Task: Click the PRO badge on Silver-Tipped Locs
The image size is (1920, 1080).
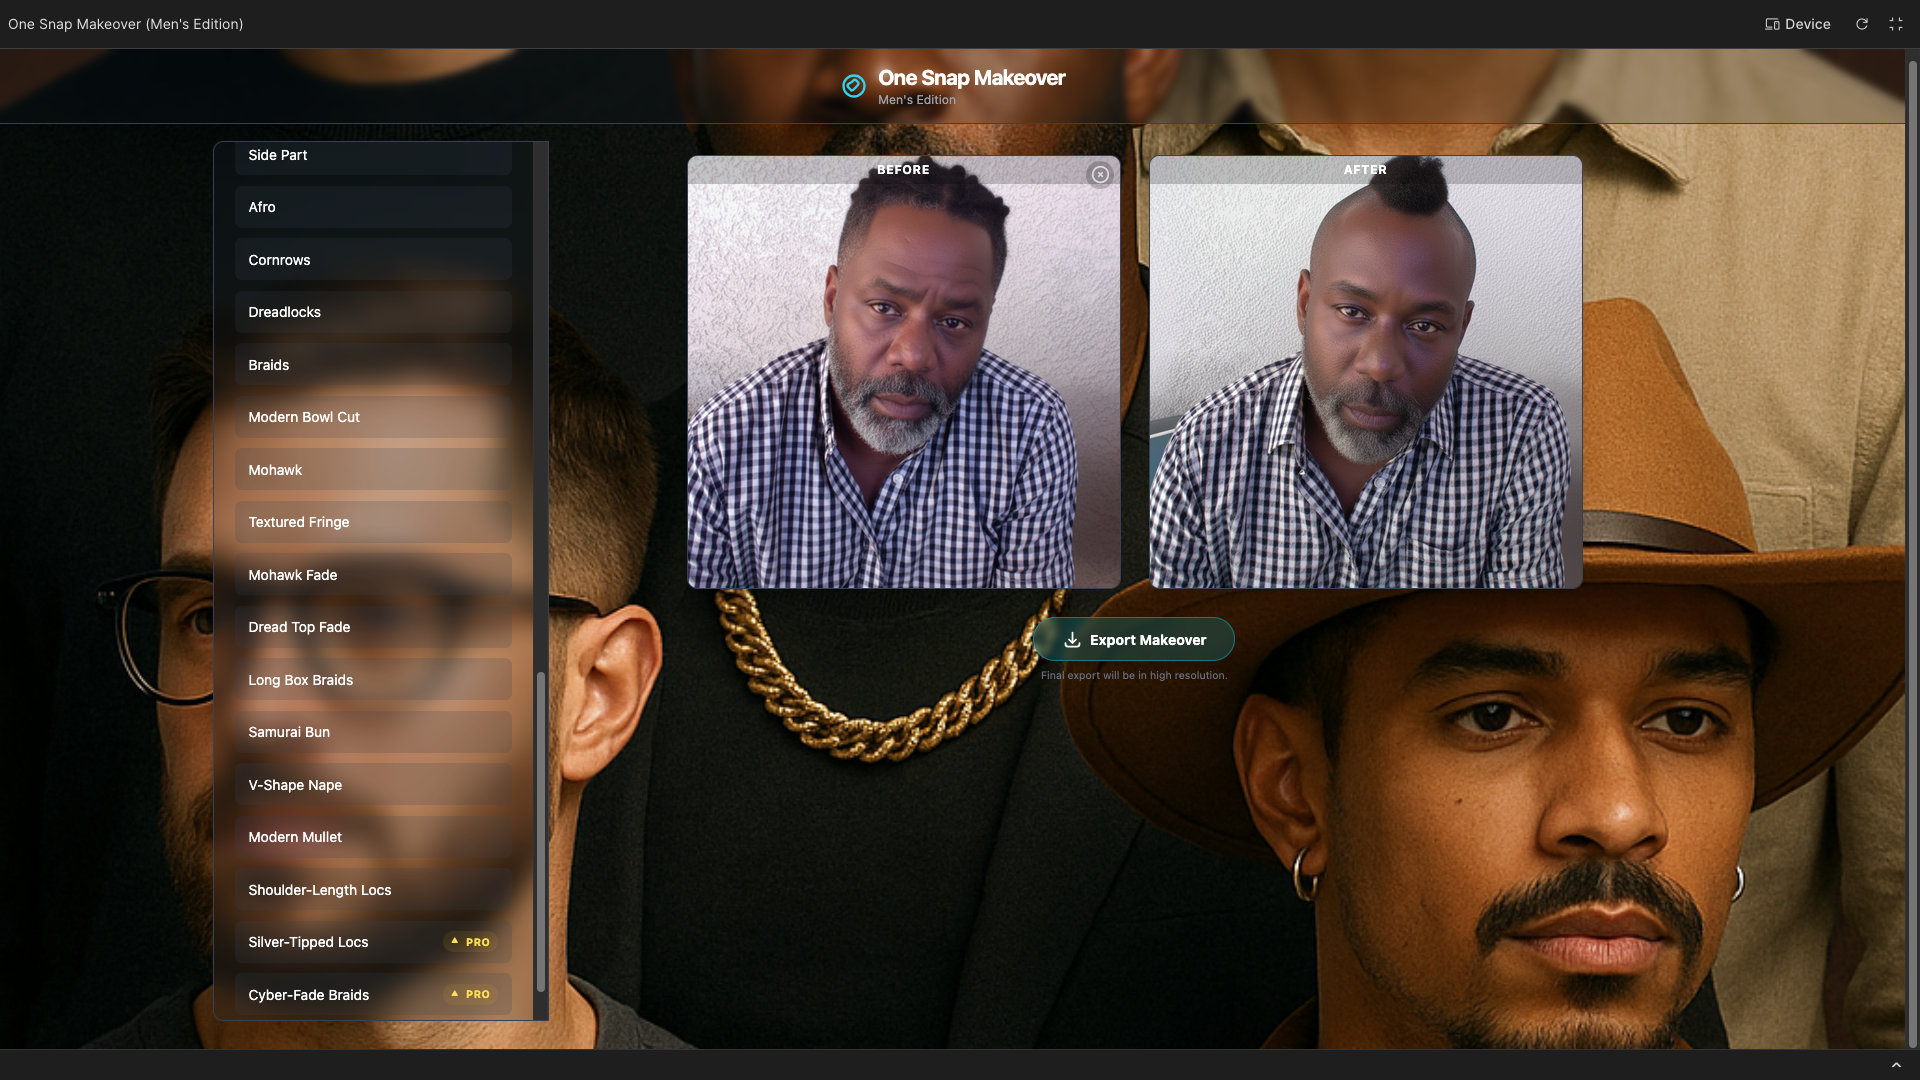Action: 470,942
